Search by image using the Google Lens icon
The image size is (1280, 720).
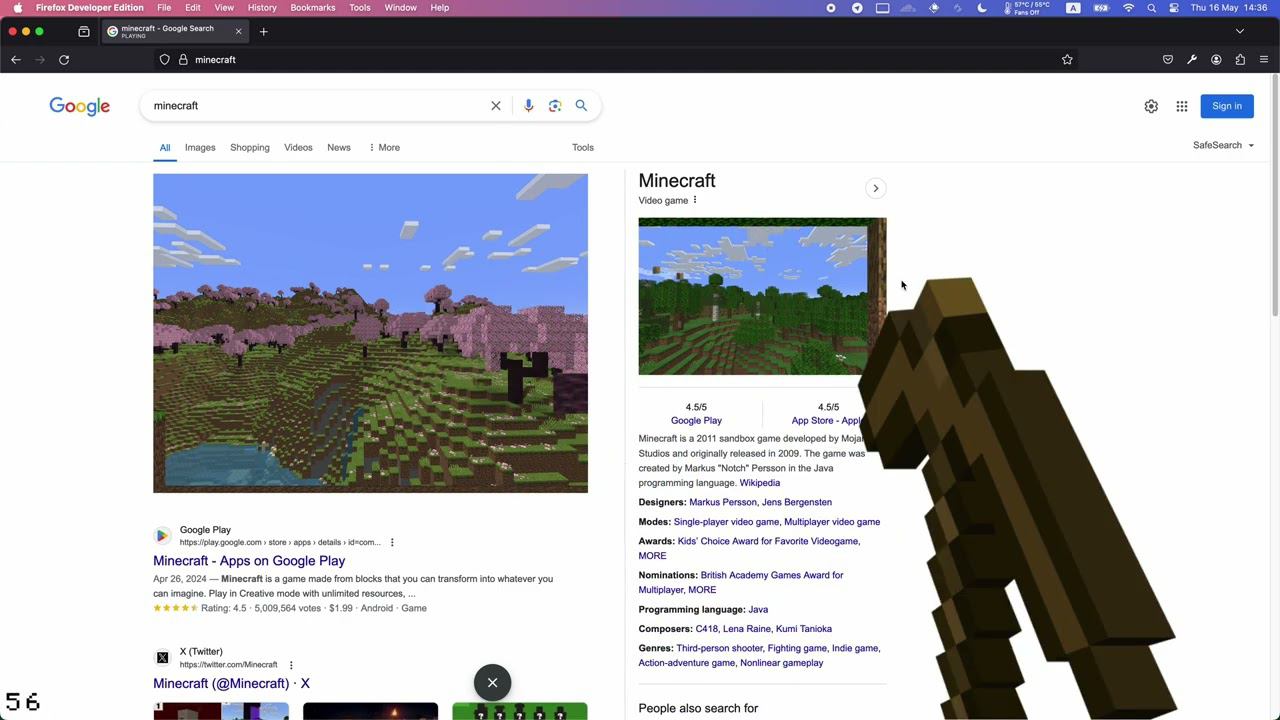[x=555, y=106]
